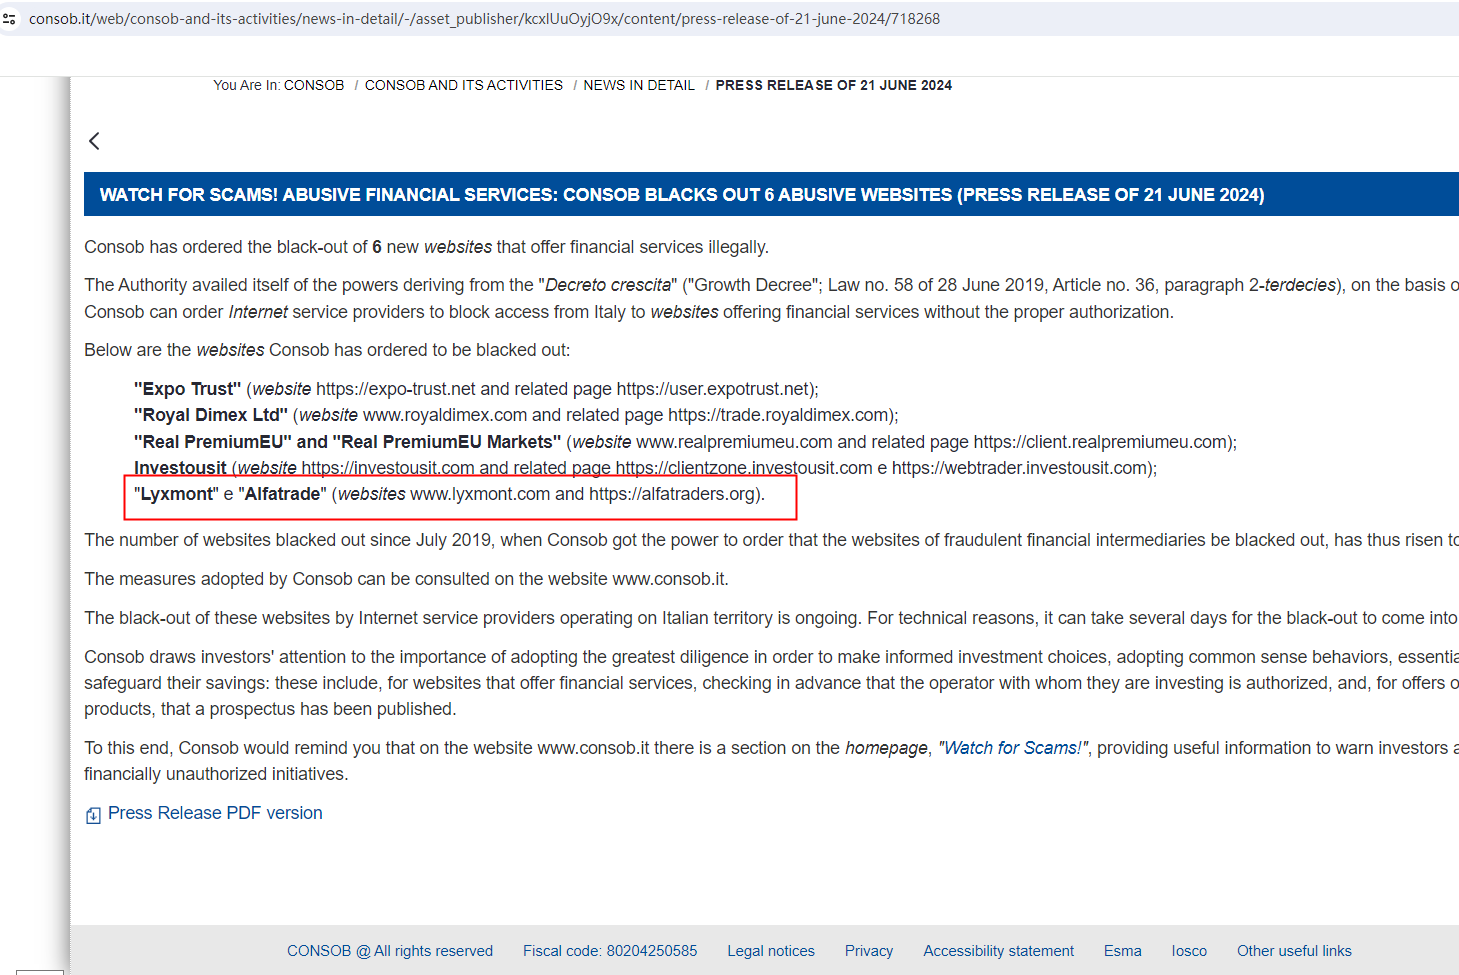
Task: Open Legal notices footer link
Action: [771, 951]
